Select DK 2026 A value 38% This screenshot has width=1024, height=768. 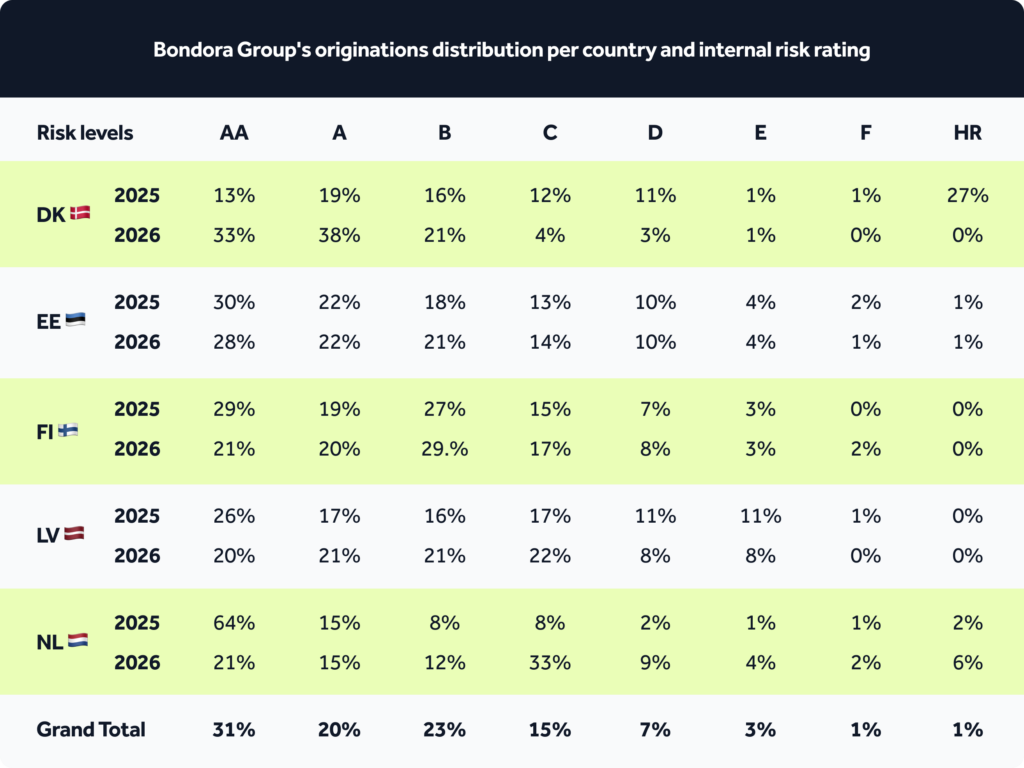[339, 235]
